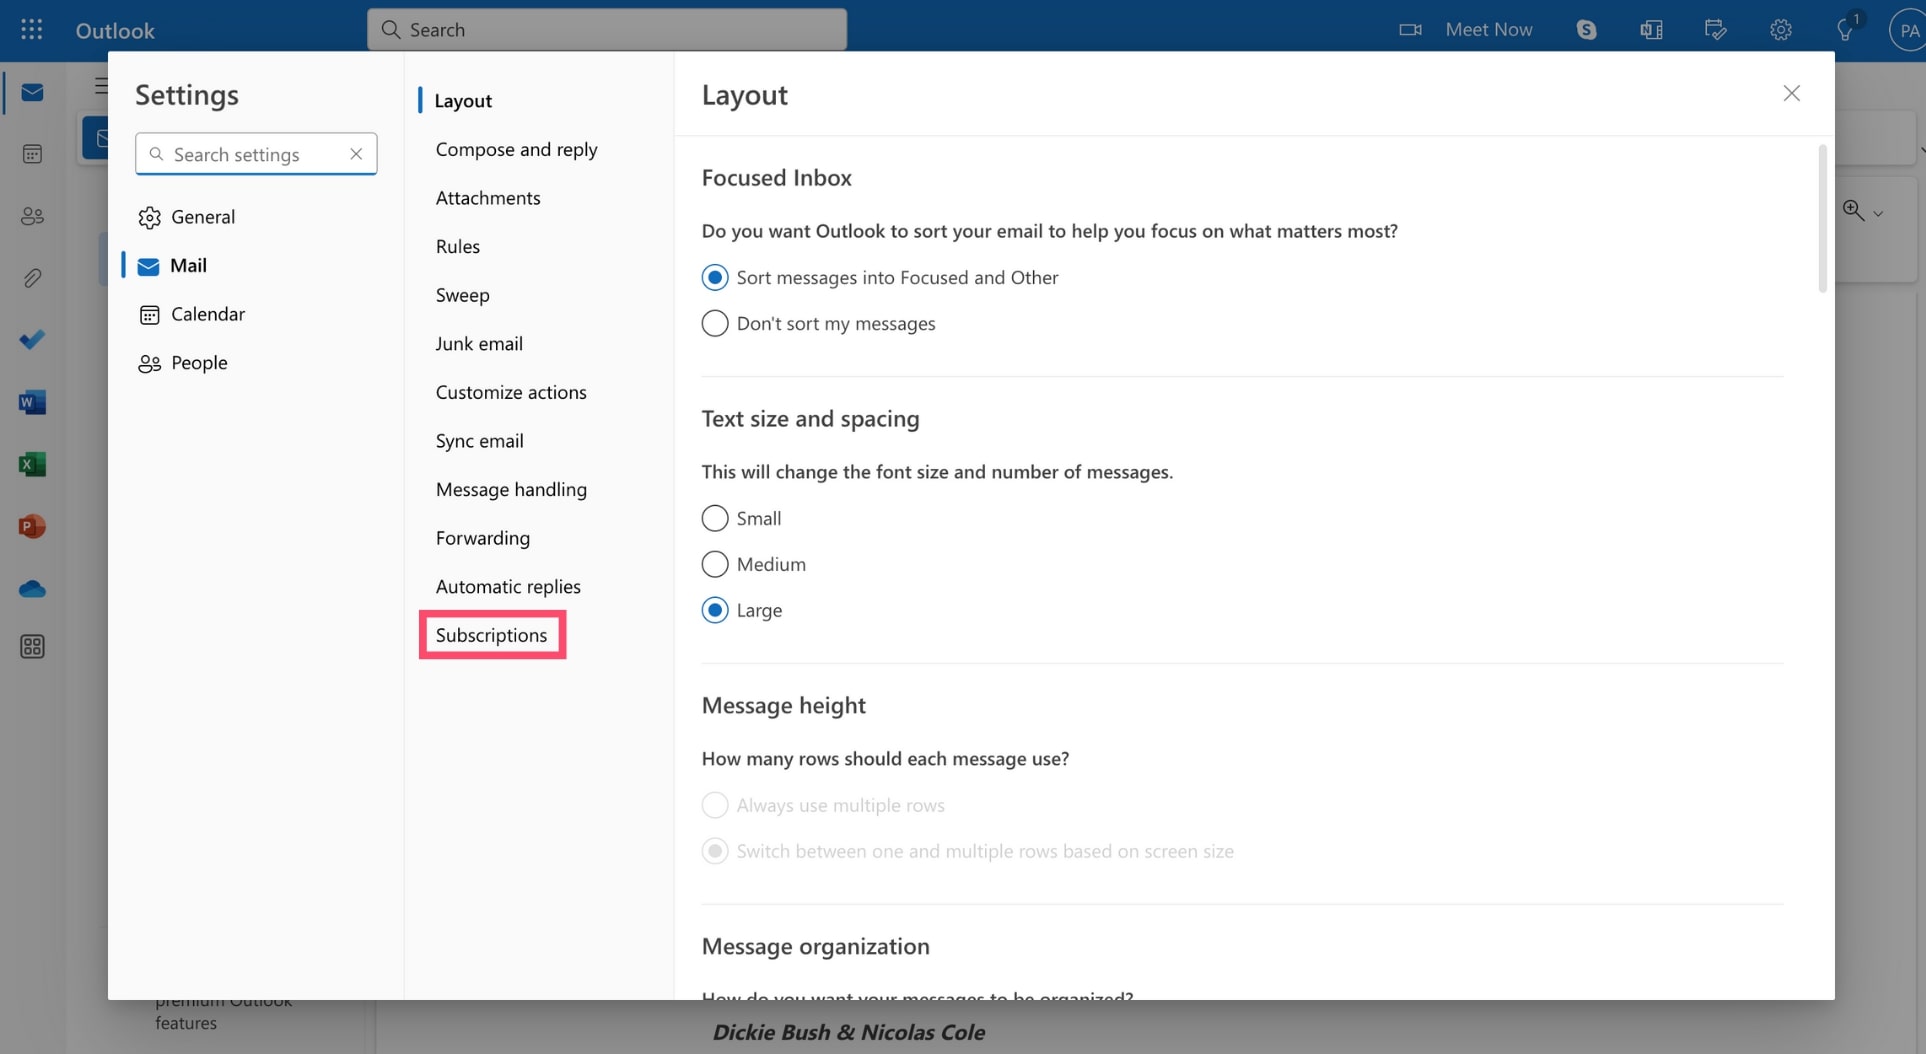Click the Meet Now video camera icon
Viewport: 1926px width, 1054px height.
1410,30
